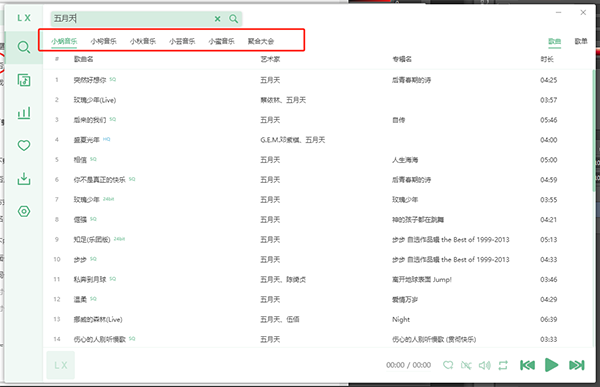600x387 pixels.
Task: Click the LX album cover thumbnail in player bar
Action: click(x=60, y=365)
